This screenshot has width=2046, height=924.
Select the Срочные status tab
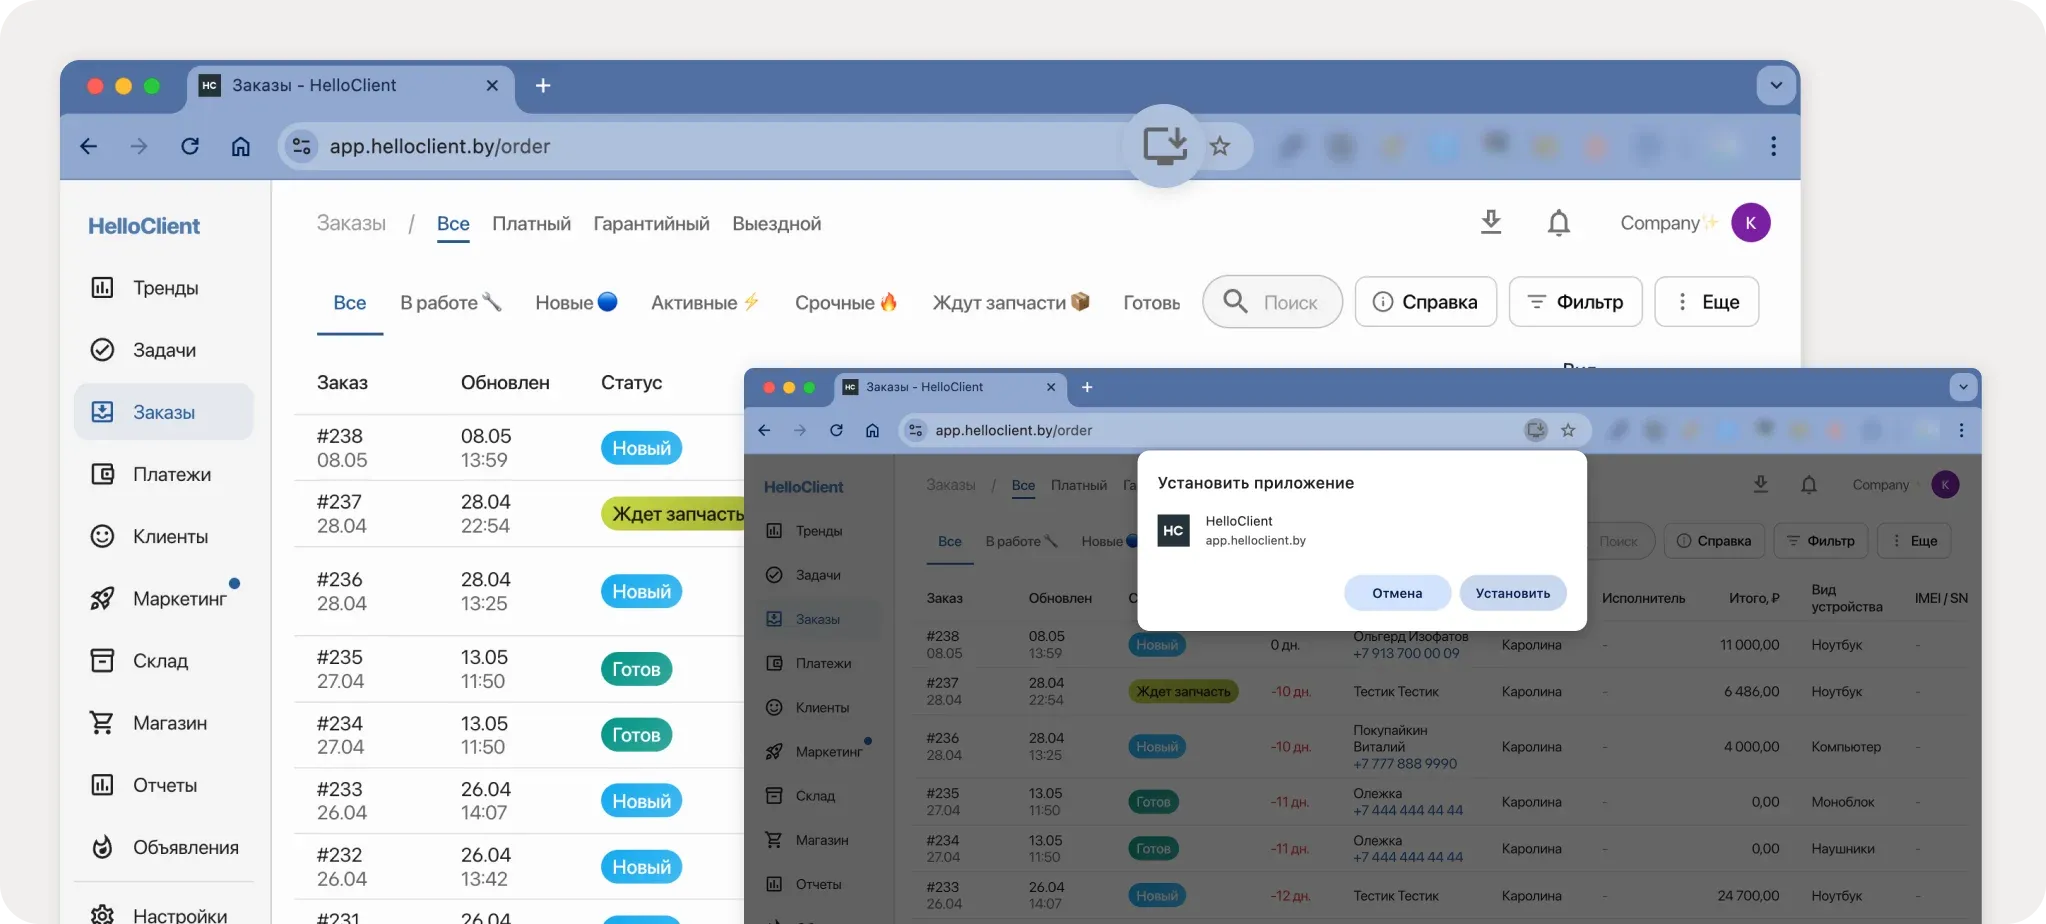pos(846,303)
